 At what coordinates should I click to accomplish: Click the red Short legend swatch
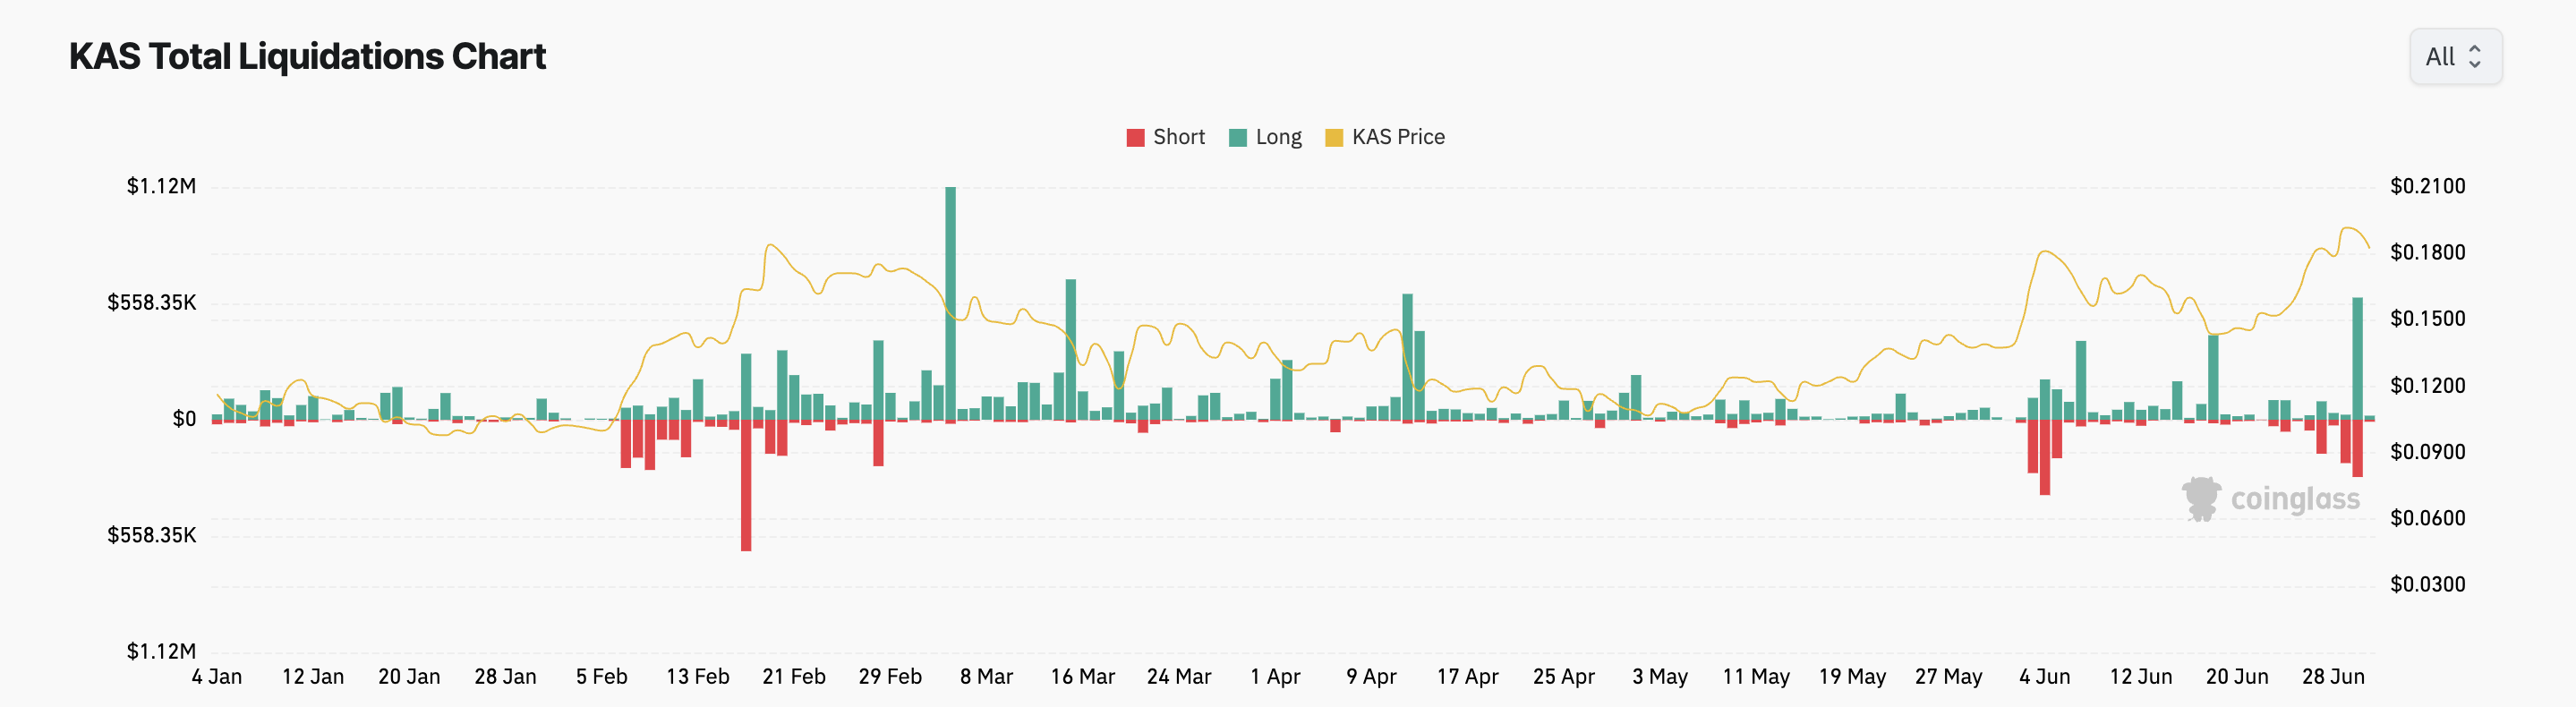pyautogui.click(x=1135, y=138)
